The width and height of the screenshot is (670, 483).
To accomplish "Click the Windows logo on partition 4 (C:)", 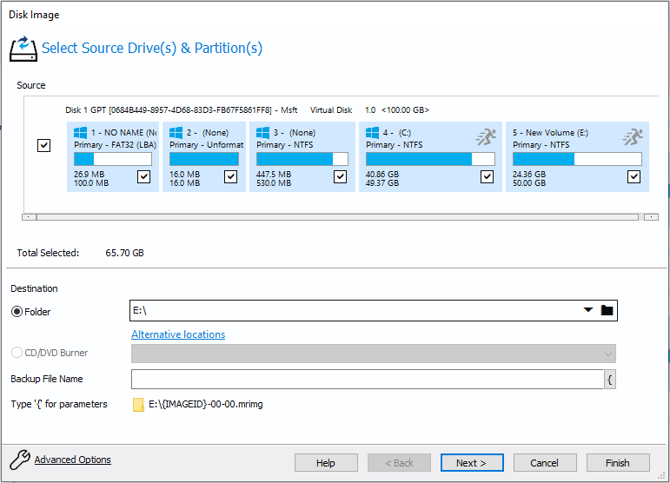I will pyautogui.click(x=373, y=132).
